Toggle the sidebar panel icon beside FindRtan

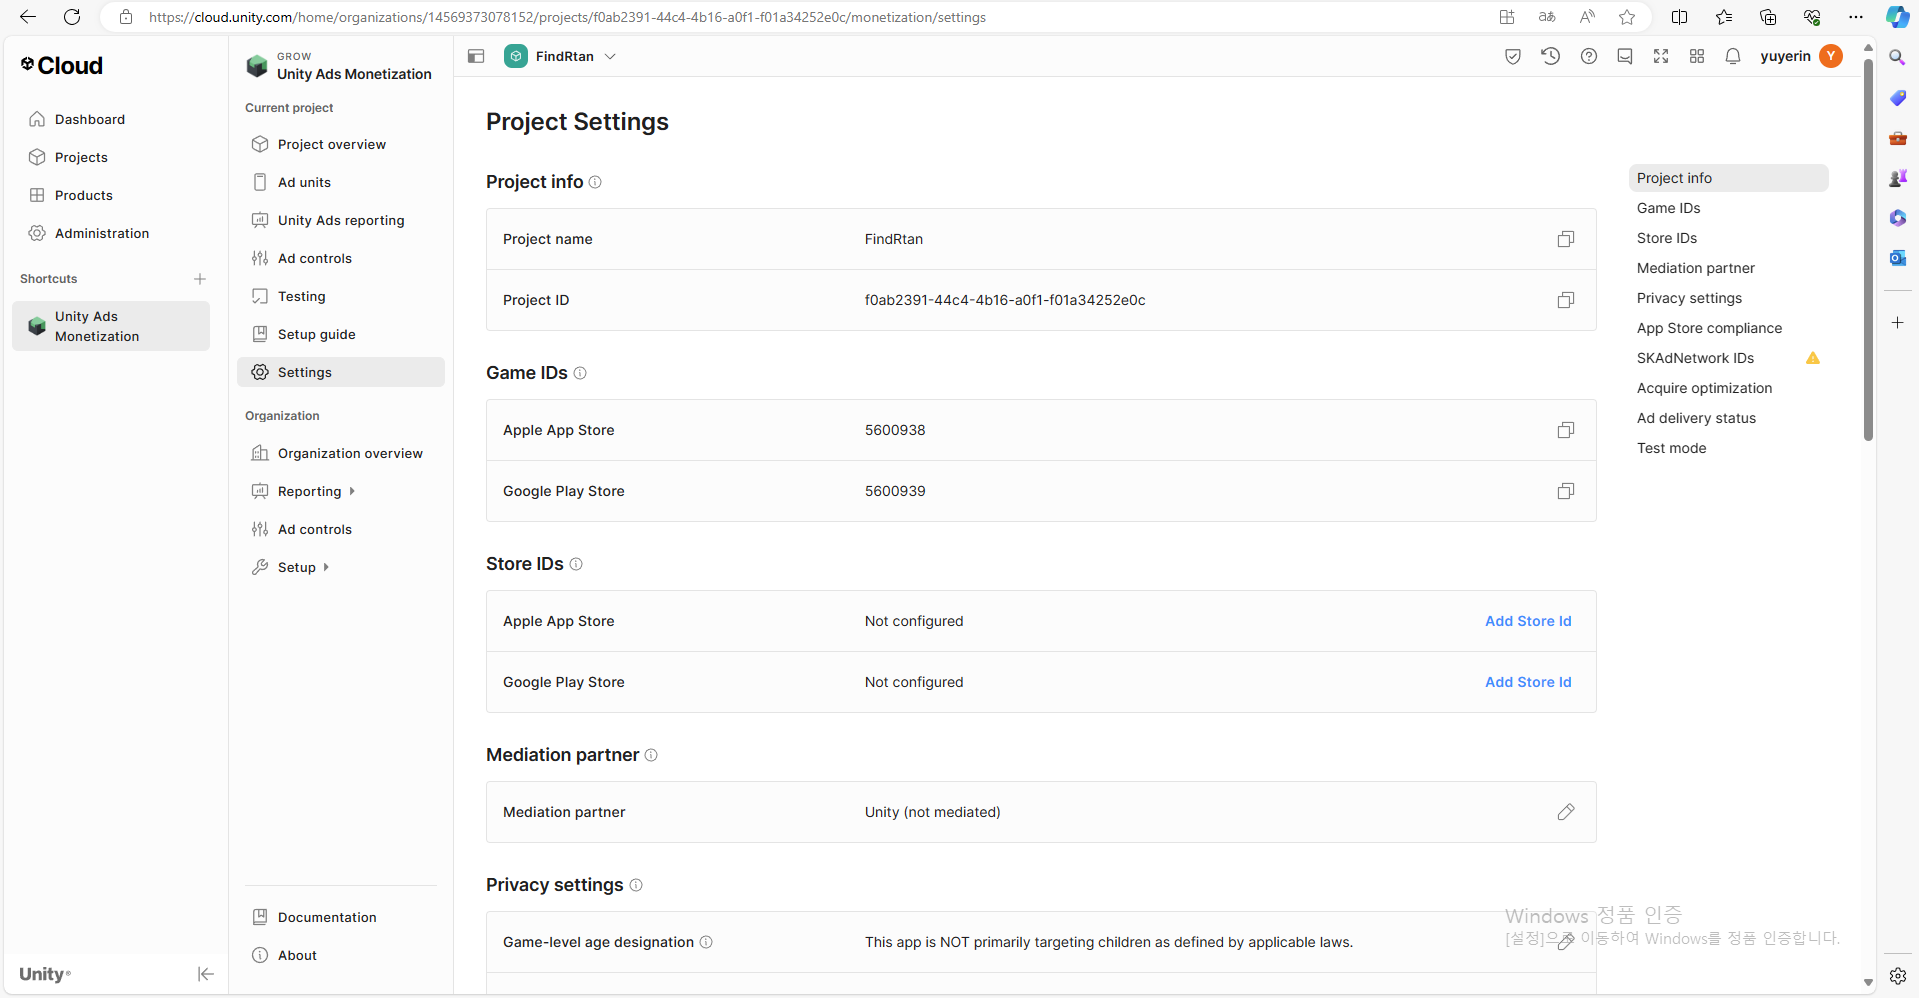tap(476, 56)
